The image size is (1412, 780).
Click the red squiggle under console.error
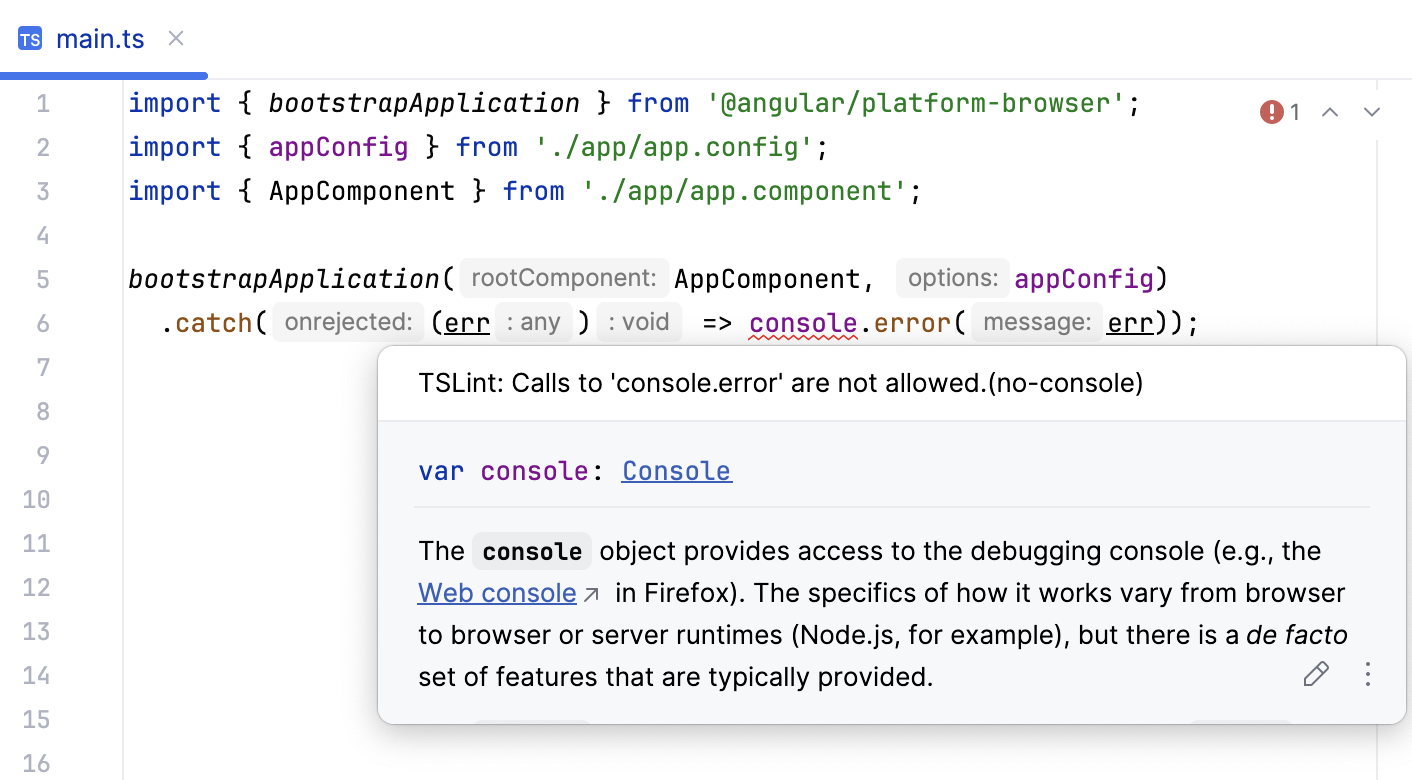[x=803, y=335]
